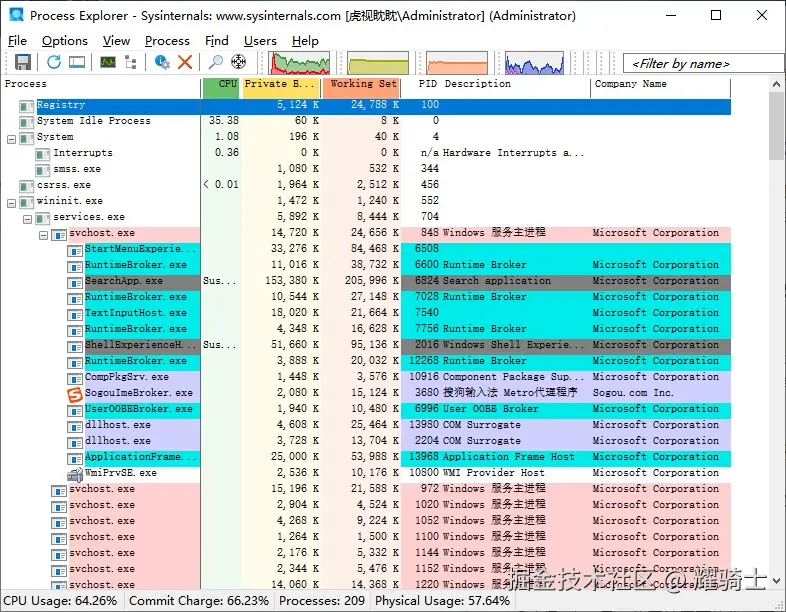The width and height of the screenshot is (786, 612).
Task: Open the Options menu
Action: [x=65, y=41]
